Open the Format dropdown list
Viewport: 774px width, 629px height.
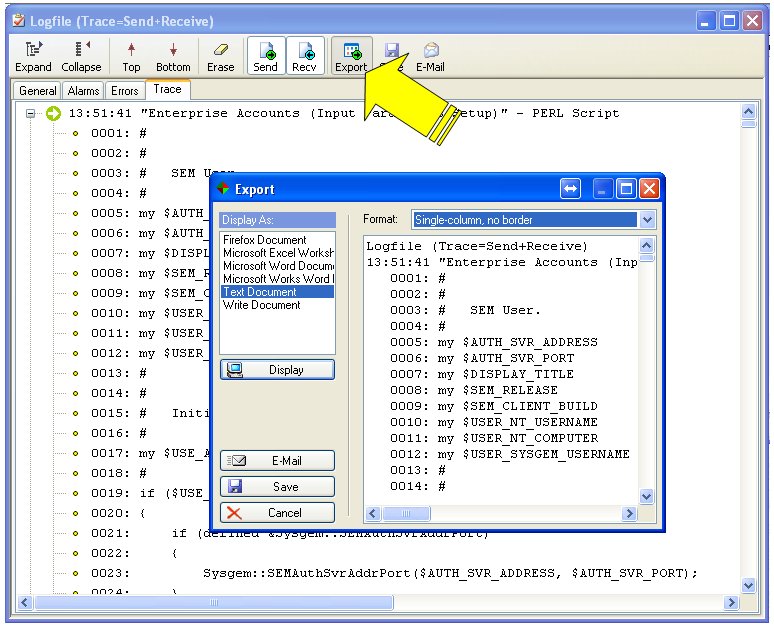coord(647,220)
